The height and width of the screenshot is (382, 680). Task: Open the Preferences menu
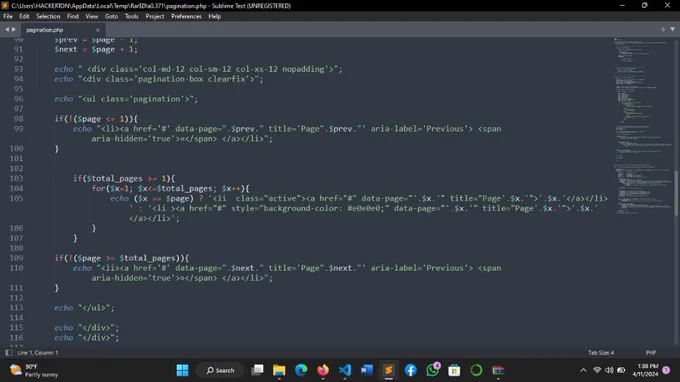[186, 16]
